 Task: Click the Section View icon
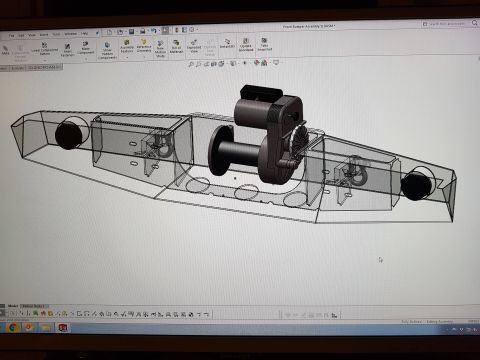coord(214,64)
